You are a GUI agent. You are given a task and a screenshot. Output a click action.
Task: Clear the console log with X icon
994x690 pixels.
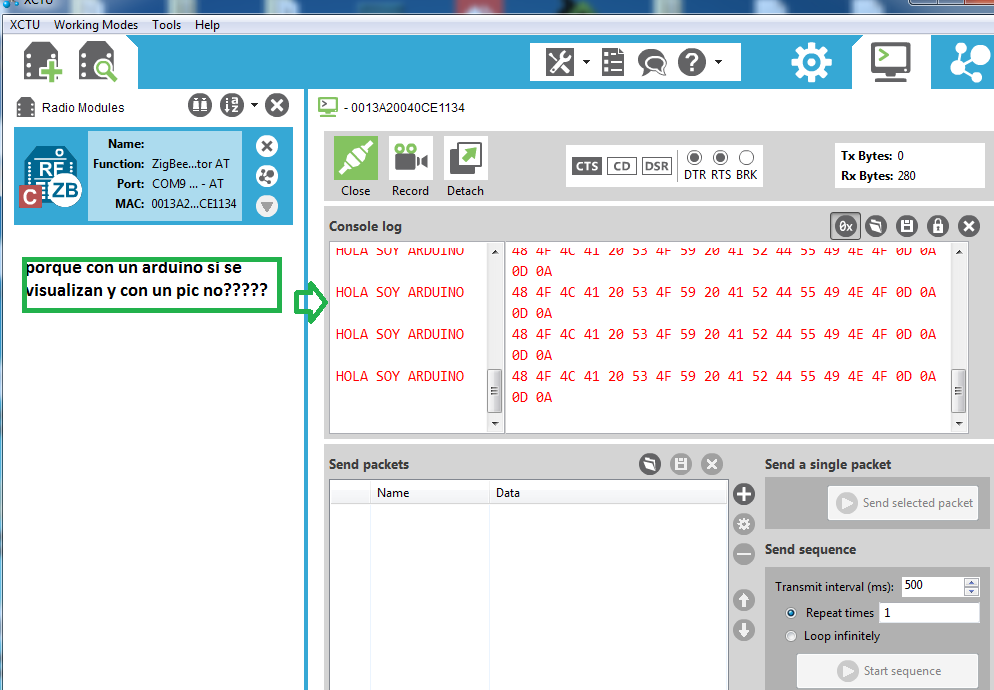[x=969, y=226]
